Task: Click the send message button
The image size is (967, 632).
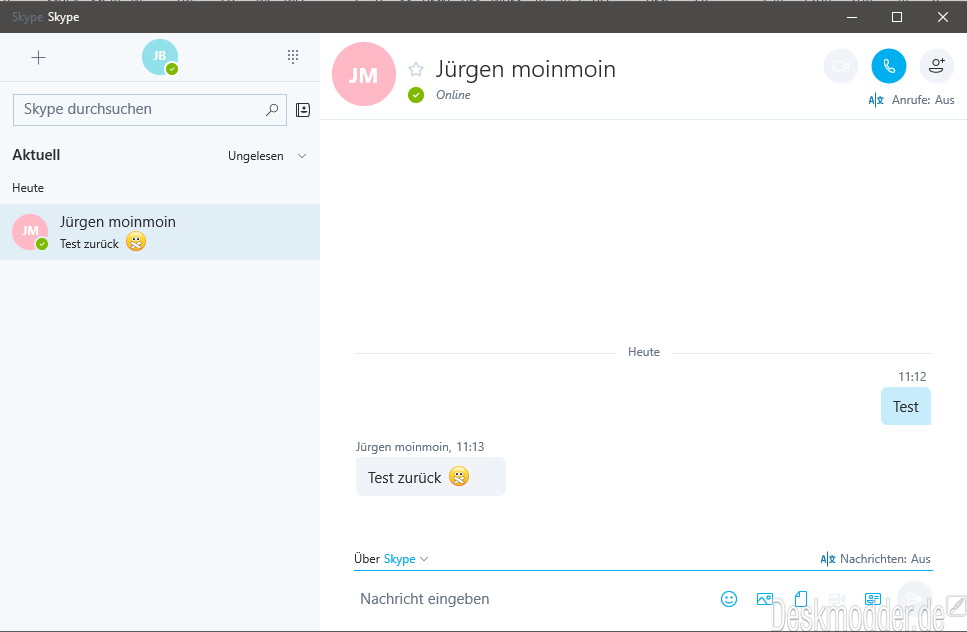Action: point(914,599)
